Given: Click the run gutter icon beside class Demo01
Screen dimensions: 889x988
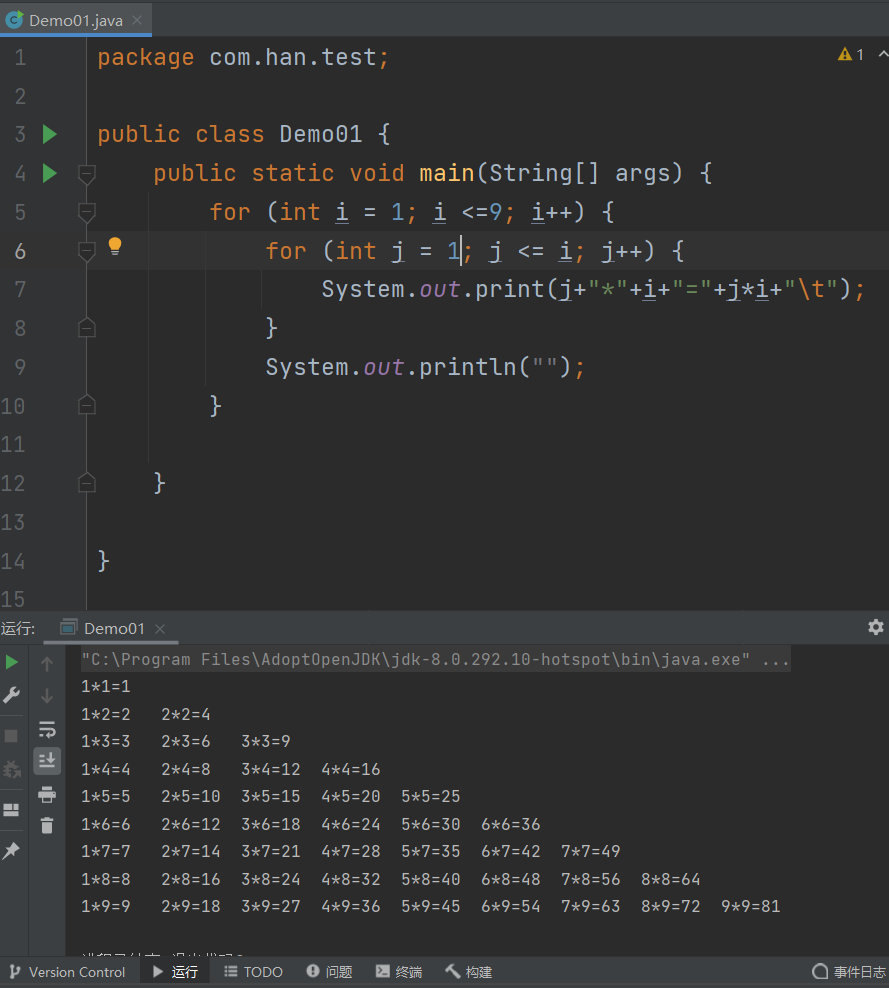Looking at the screenshot, I should (49, 134).
